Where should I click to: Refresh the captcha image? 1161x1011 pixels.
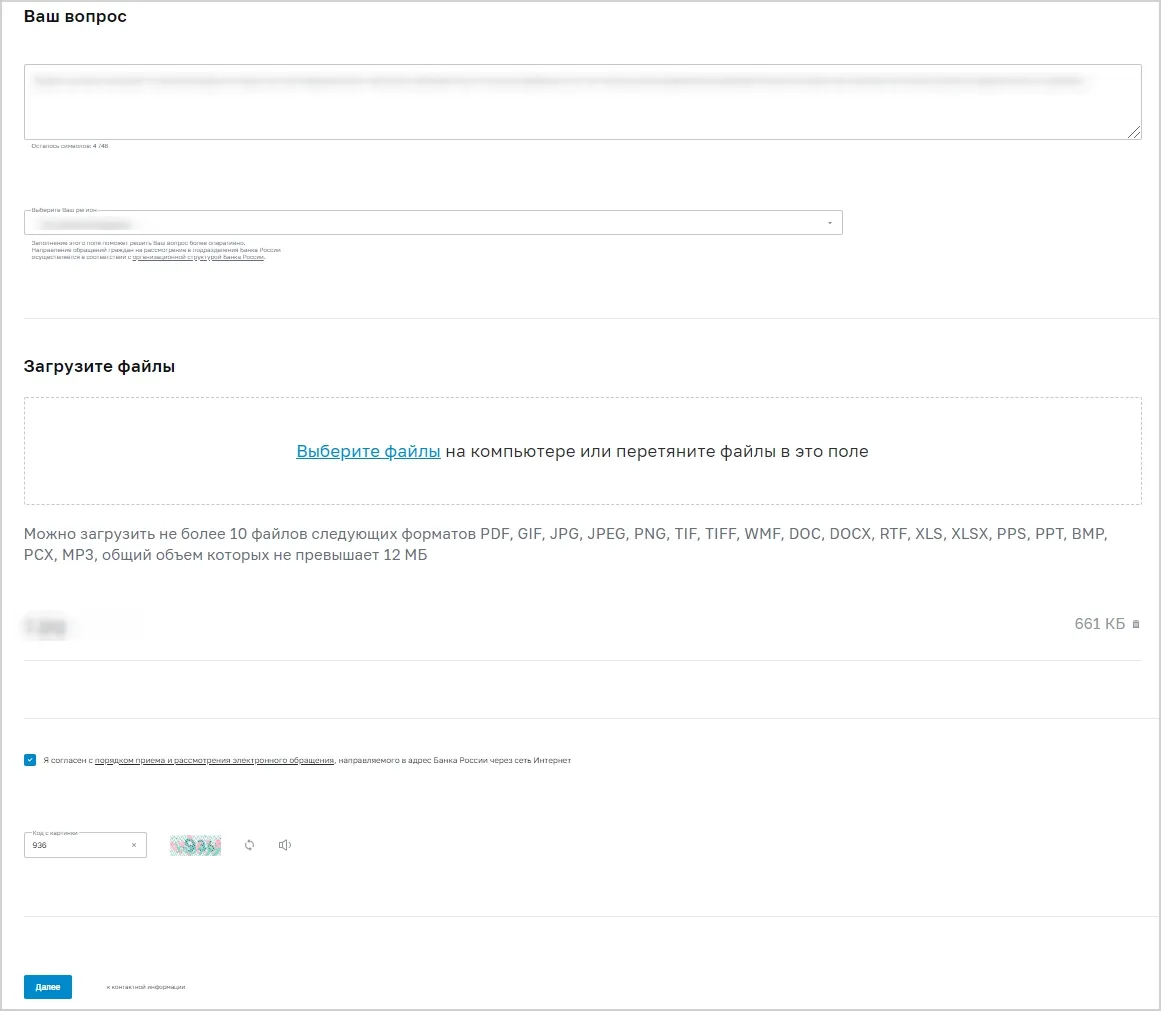[x=250, y=845]
